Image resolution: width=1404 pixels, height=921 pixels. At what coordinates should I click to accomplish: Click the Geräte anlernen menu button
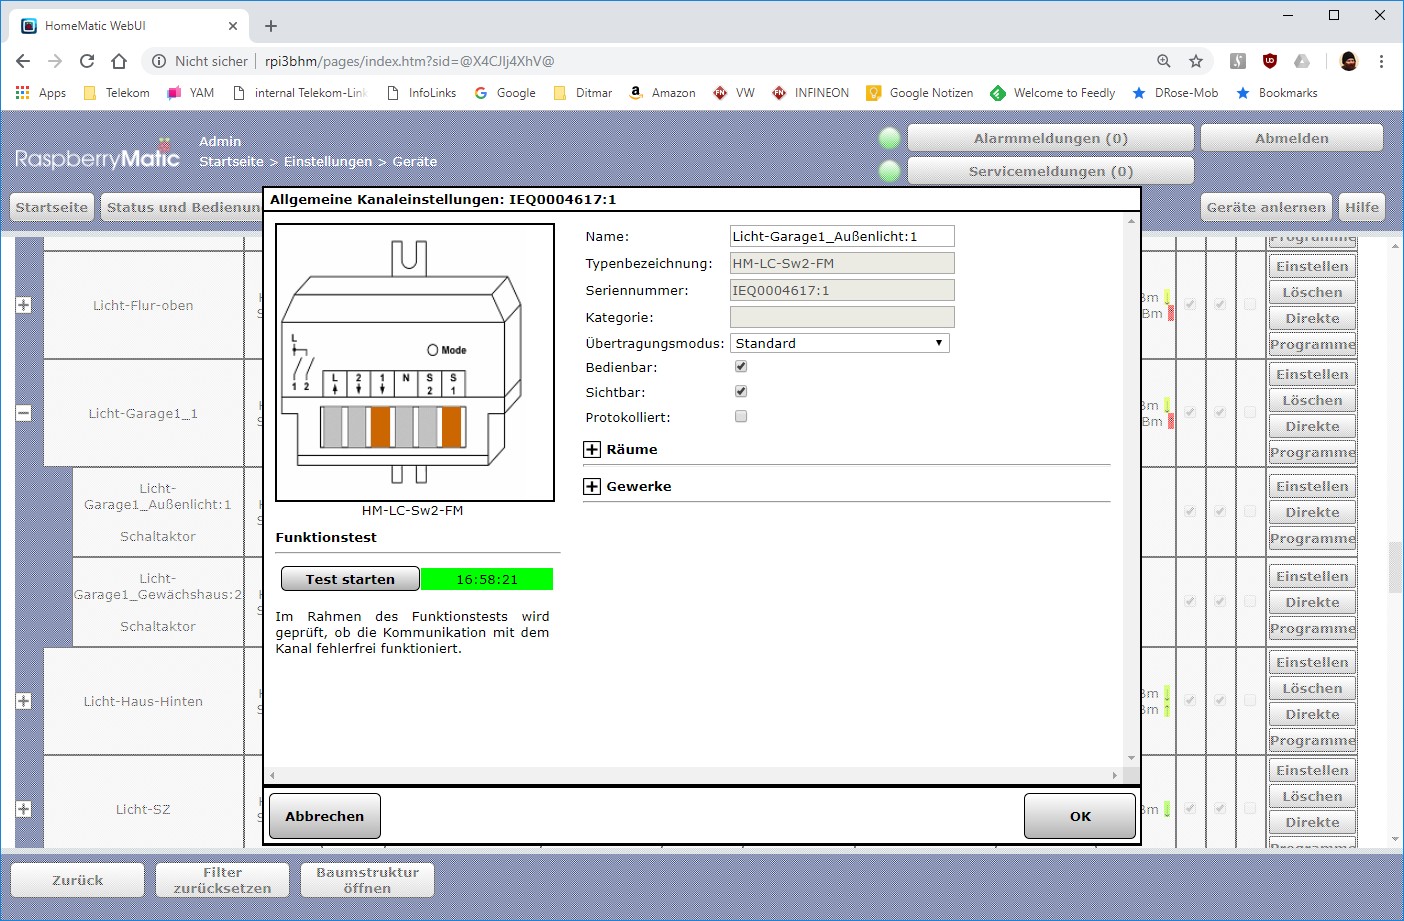pyautogui.click(x=1266, y=207)
